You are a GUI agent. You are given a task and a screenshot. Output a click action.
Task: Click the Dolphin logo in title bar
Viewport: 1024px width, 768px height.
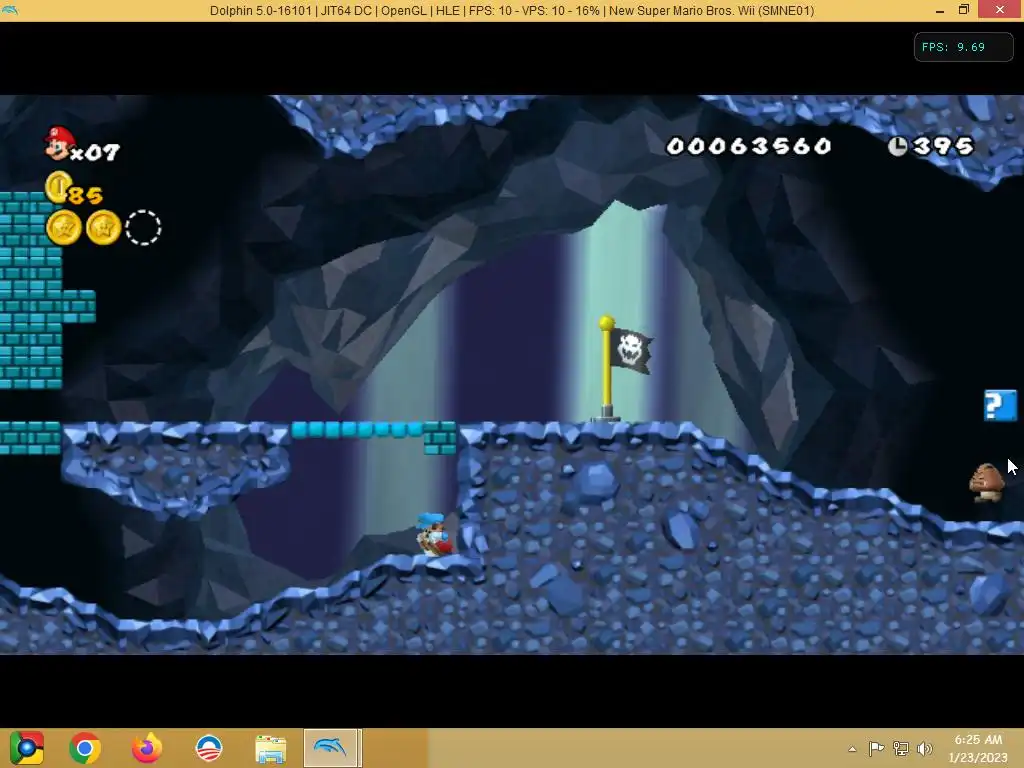click(x=10, y=10)
